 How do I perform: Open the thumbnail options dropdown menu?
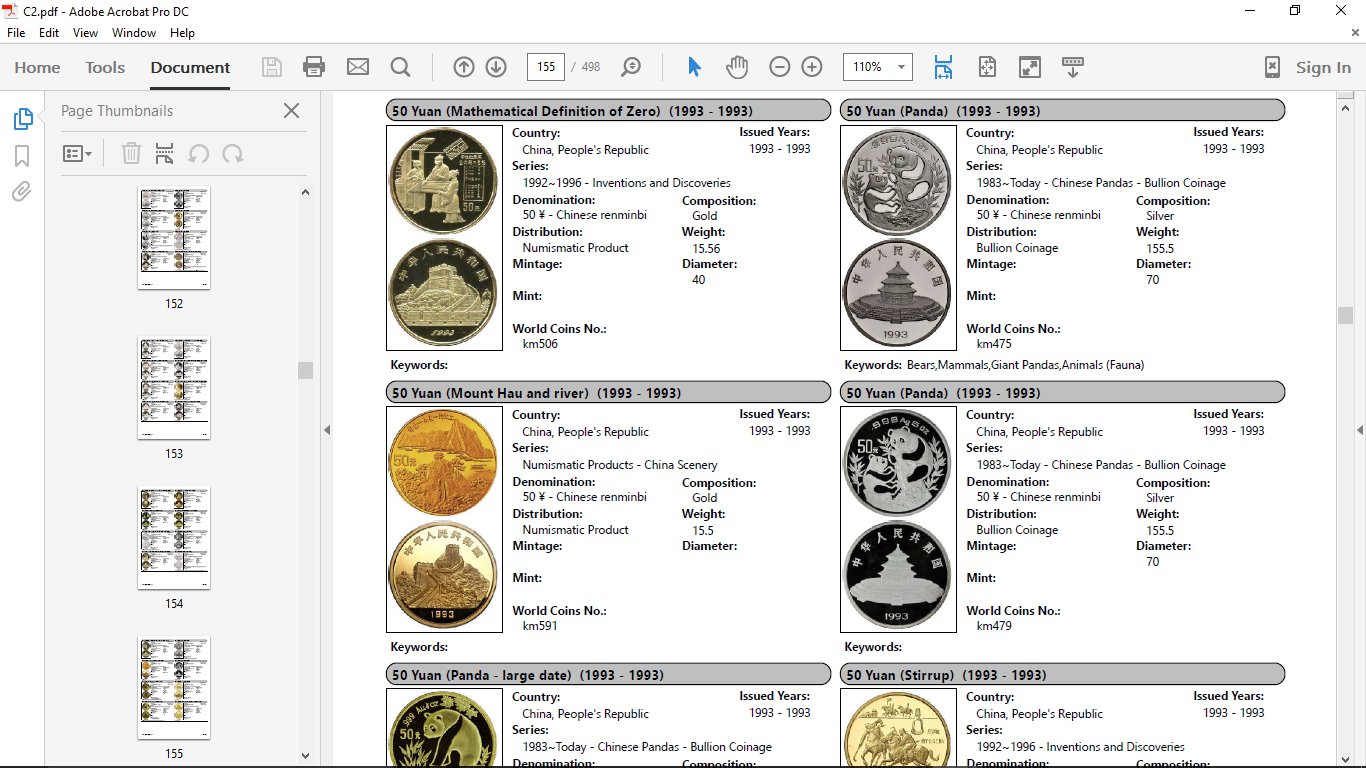[78, 153]
